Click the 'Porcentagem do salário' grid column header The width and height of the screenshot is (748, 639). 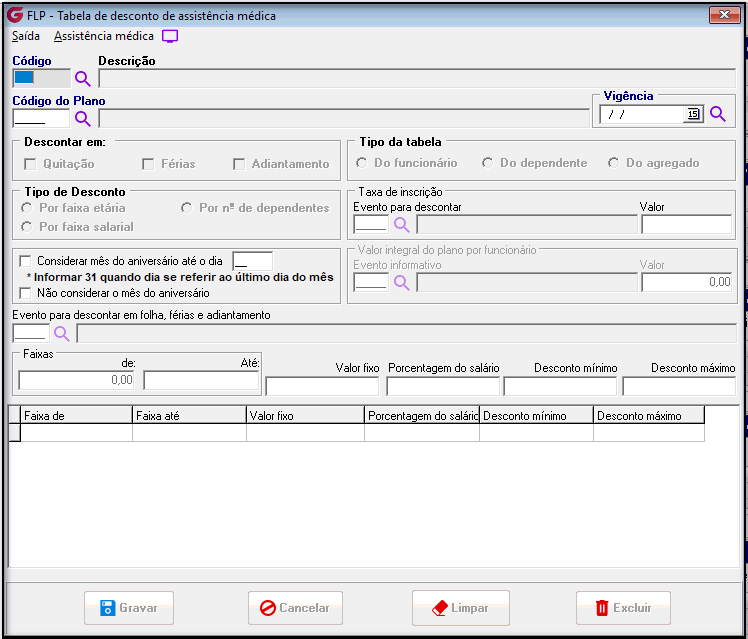422,415
